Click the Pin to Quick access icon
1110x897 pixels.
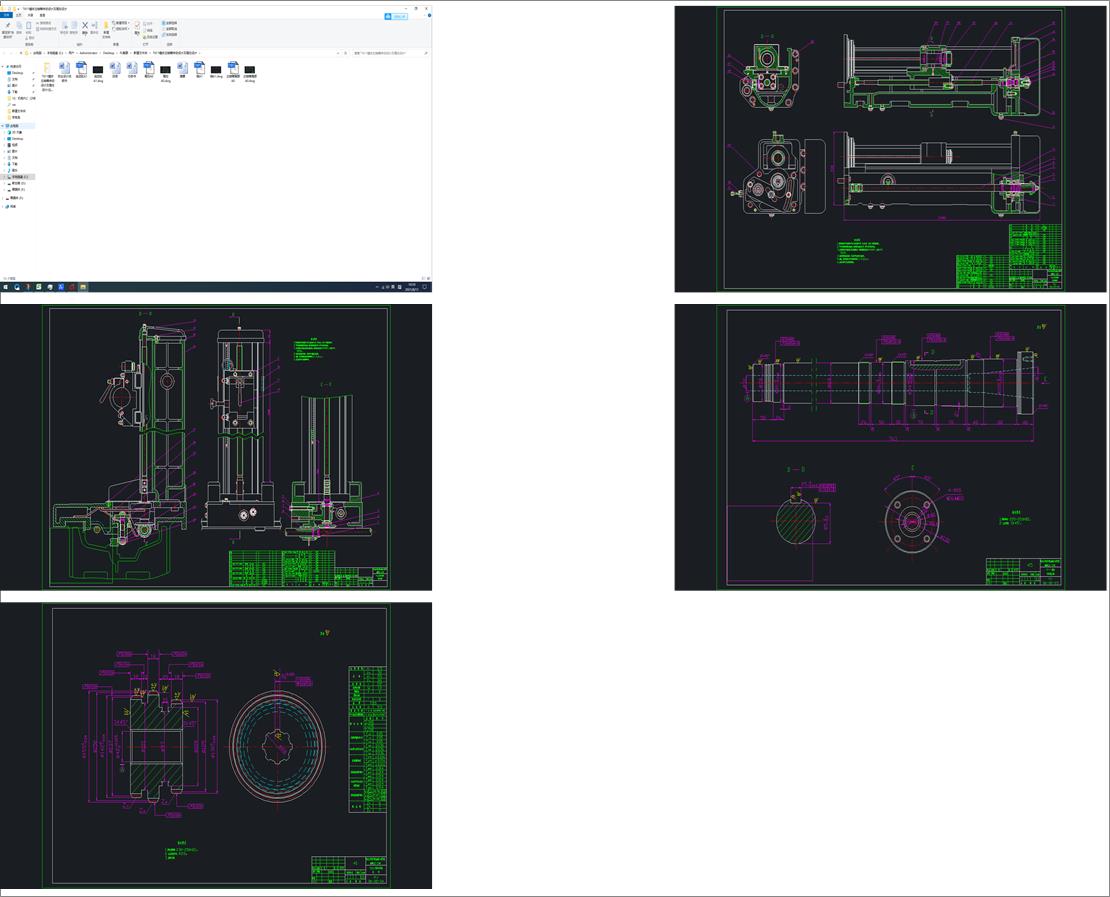pyautogui.click(x=8, y=27)
